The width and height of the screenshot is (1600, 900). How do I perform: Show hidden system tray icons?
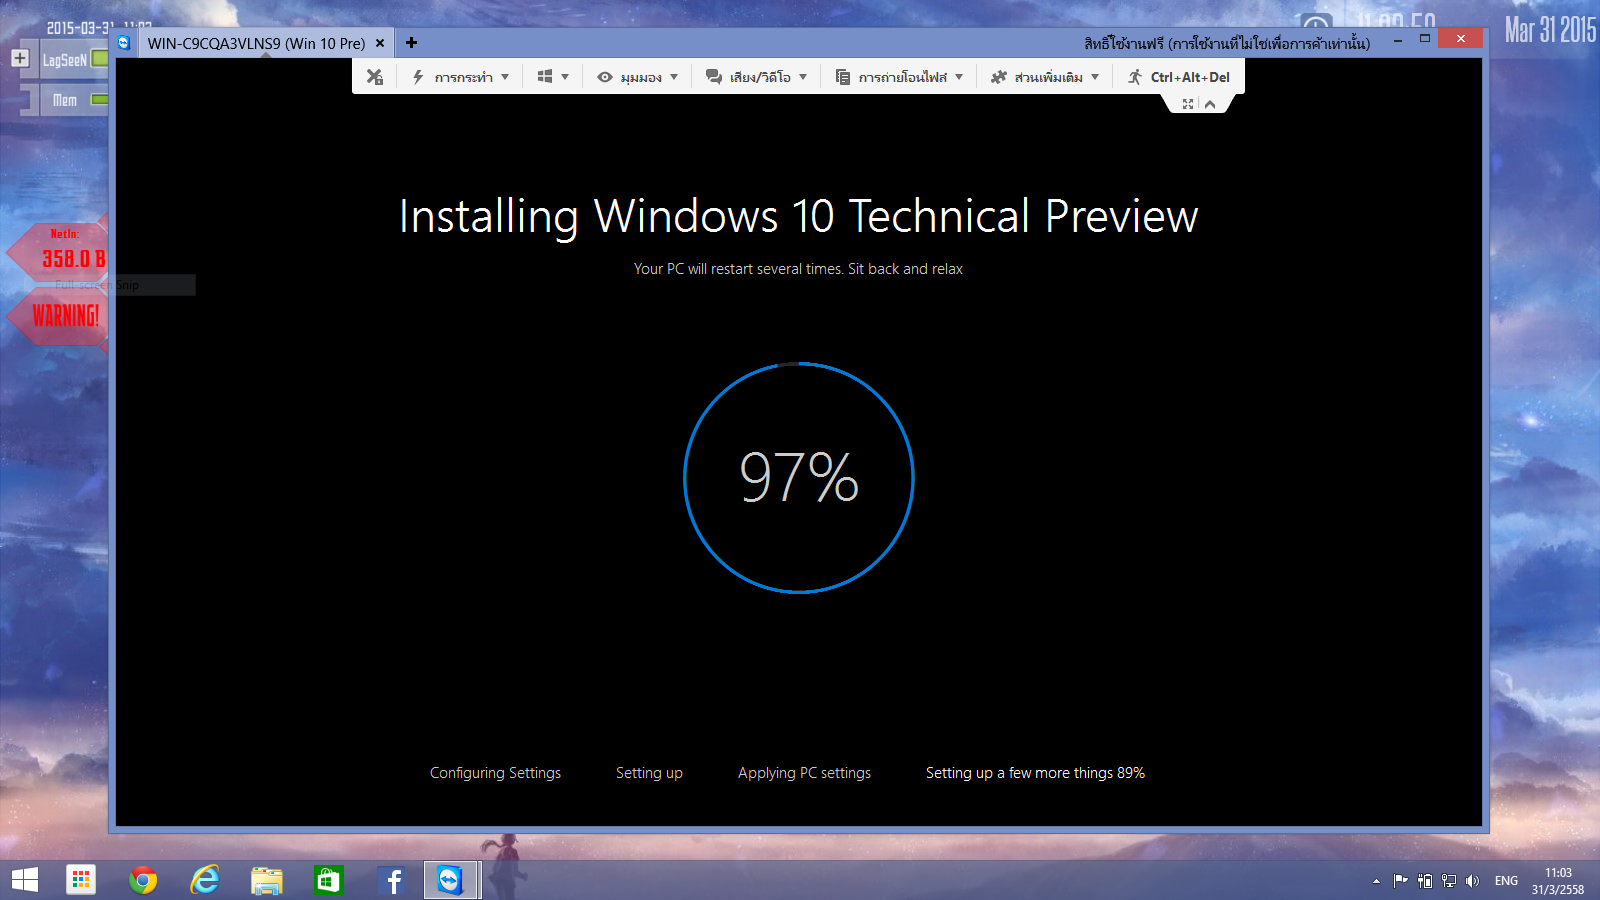click(x=1376, y=881)
